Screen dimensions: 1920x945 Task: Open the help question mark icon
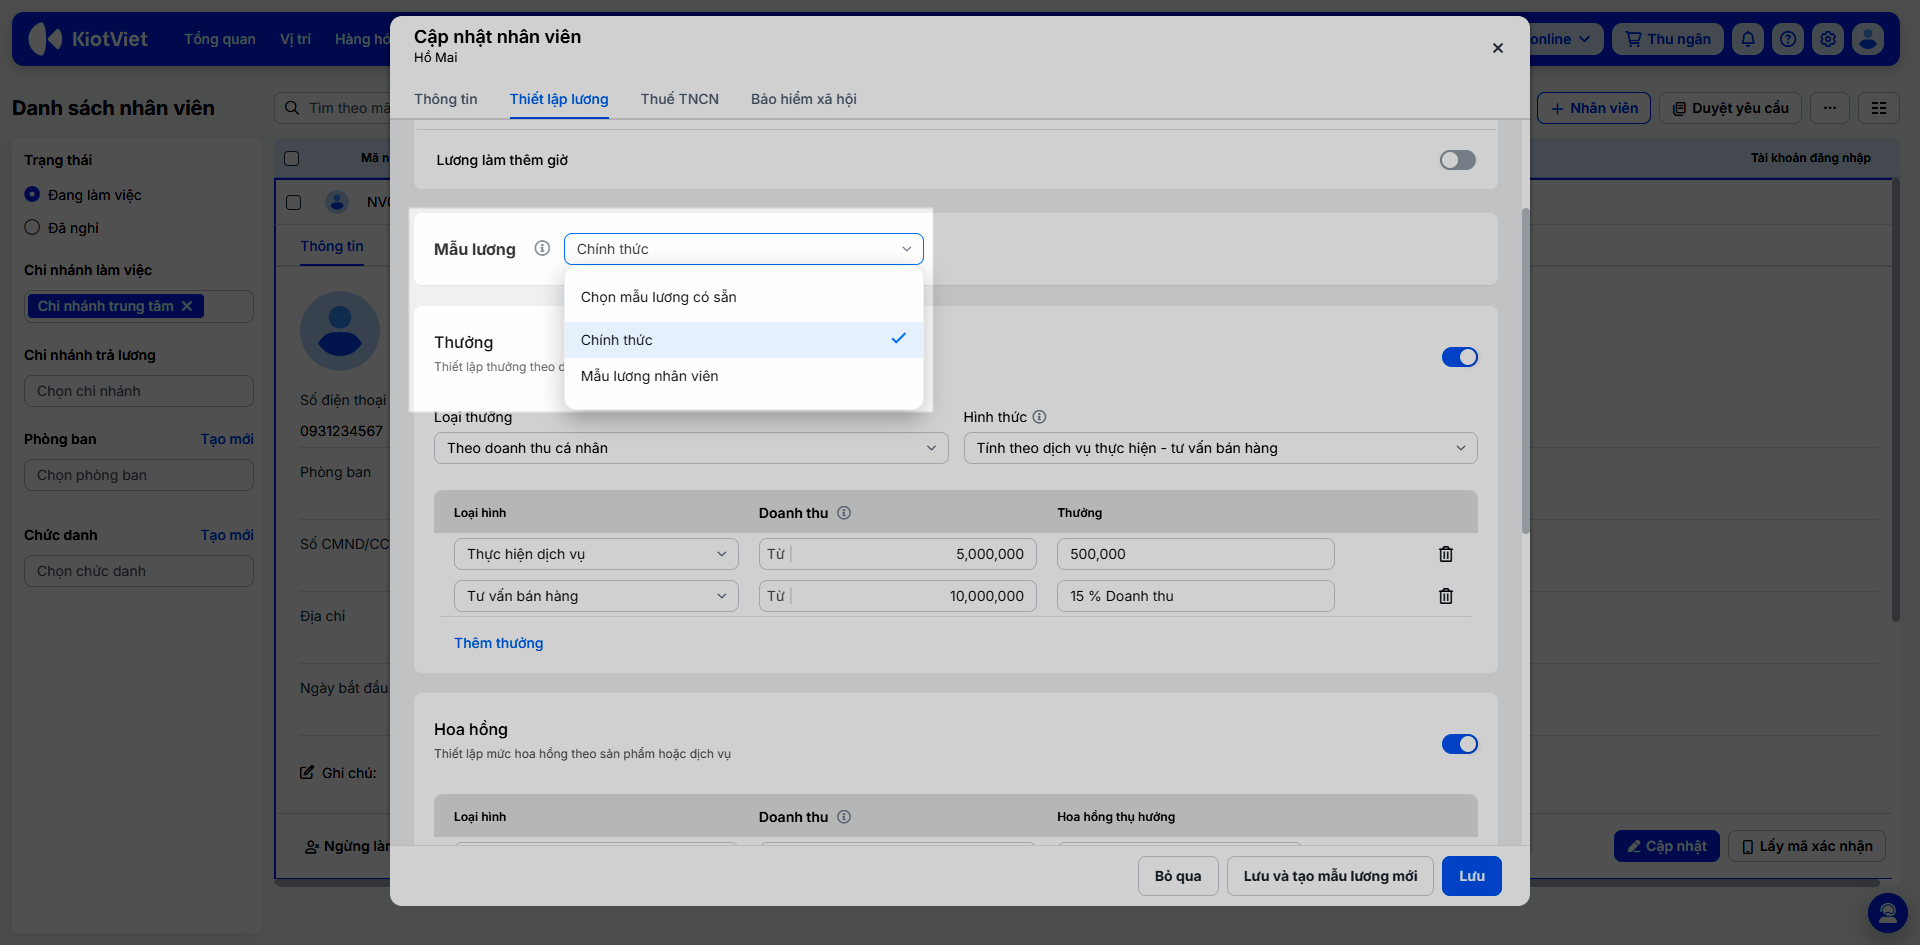pyautogui.click(x=1788, y=39)
